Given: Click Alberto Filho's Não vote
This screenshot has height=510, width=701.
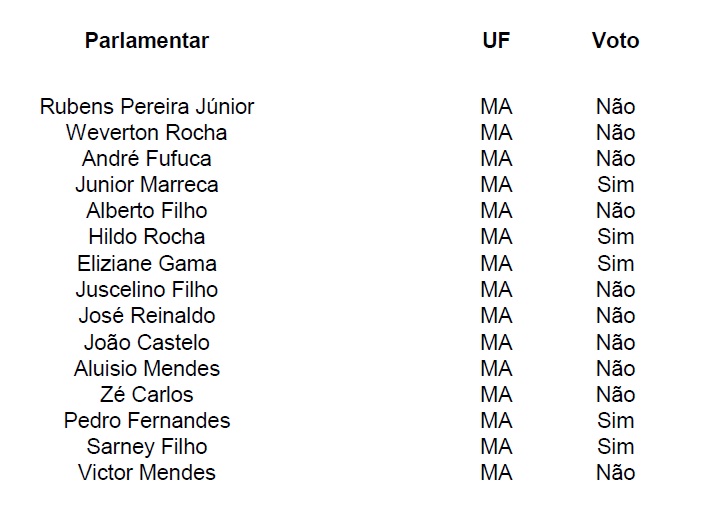Looking at the screenshot, I should pyautogui.click(x=615, y=211).
